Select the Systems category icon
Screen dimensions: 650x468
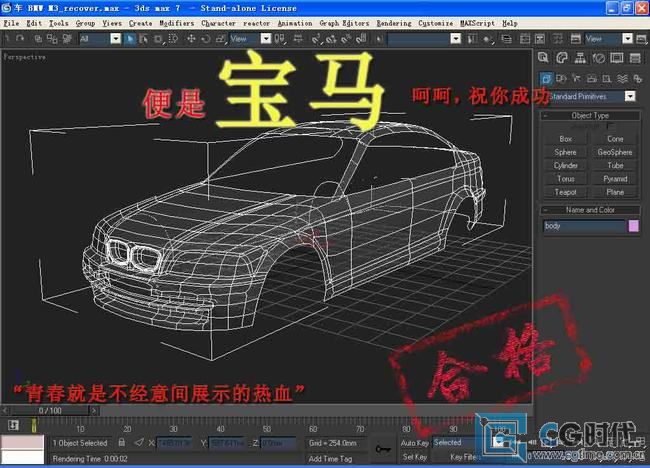tap(637, 78)
